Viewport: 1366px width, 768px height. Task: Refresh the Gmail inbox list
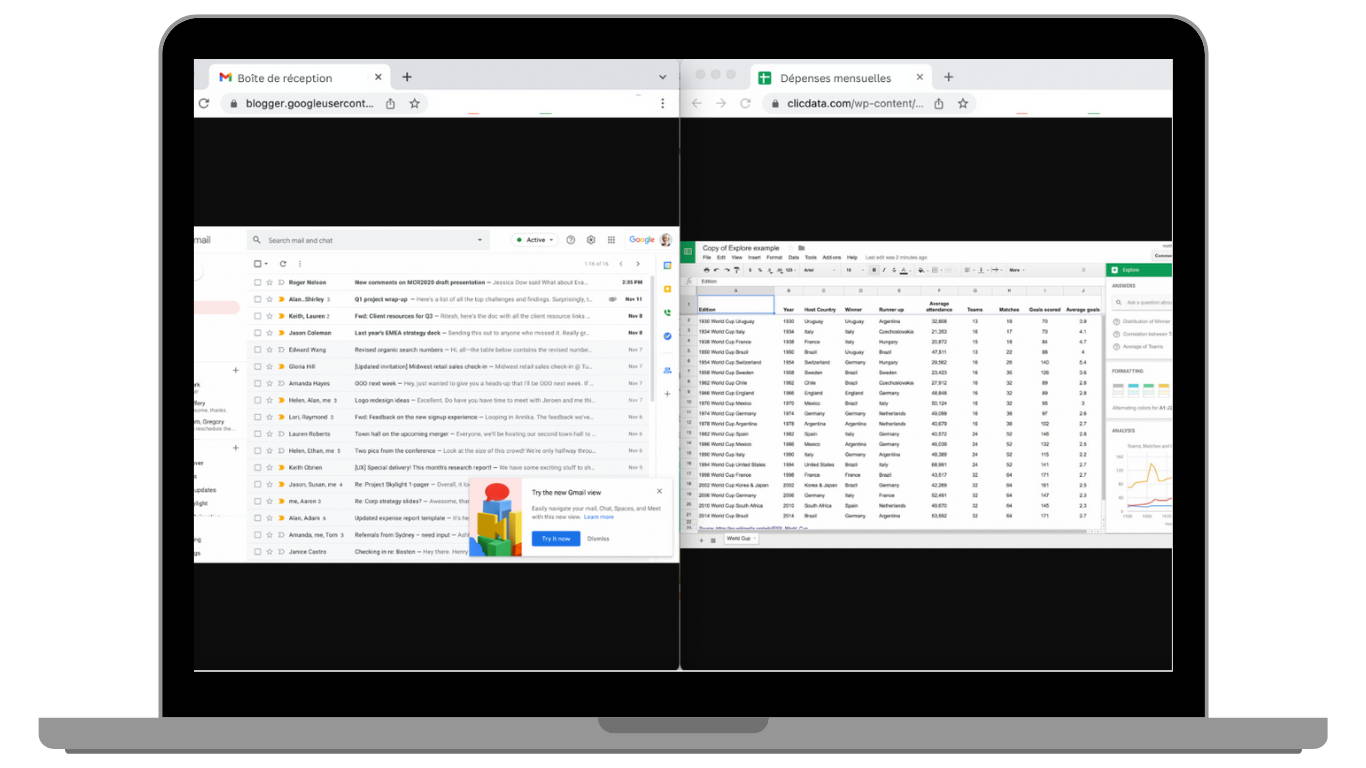(283, 264)
